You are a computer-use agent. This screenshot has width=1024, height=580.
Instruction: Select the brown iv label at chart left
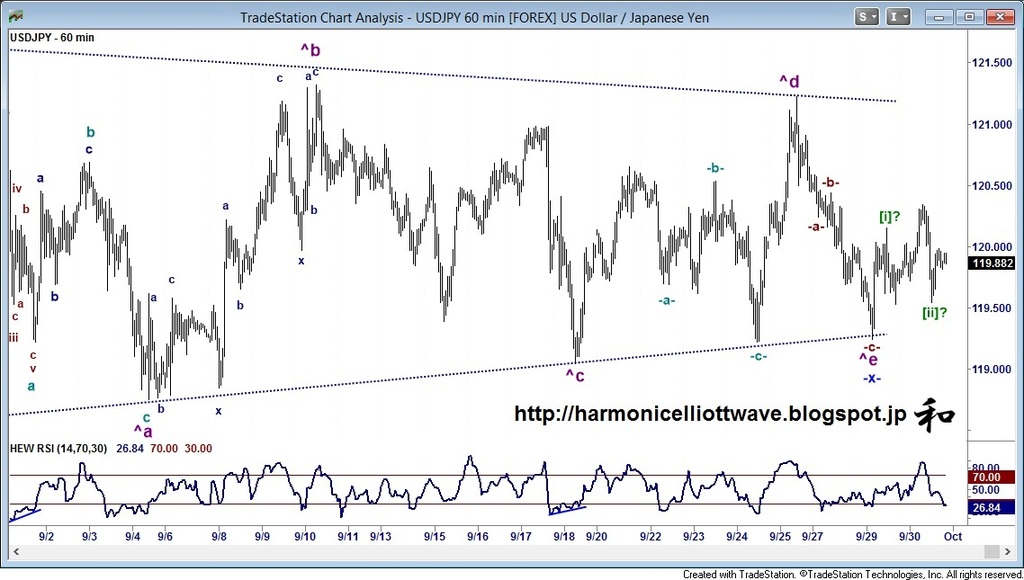(17, 189)
